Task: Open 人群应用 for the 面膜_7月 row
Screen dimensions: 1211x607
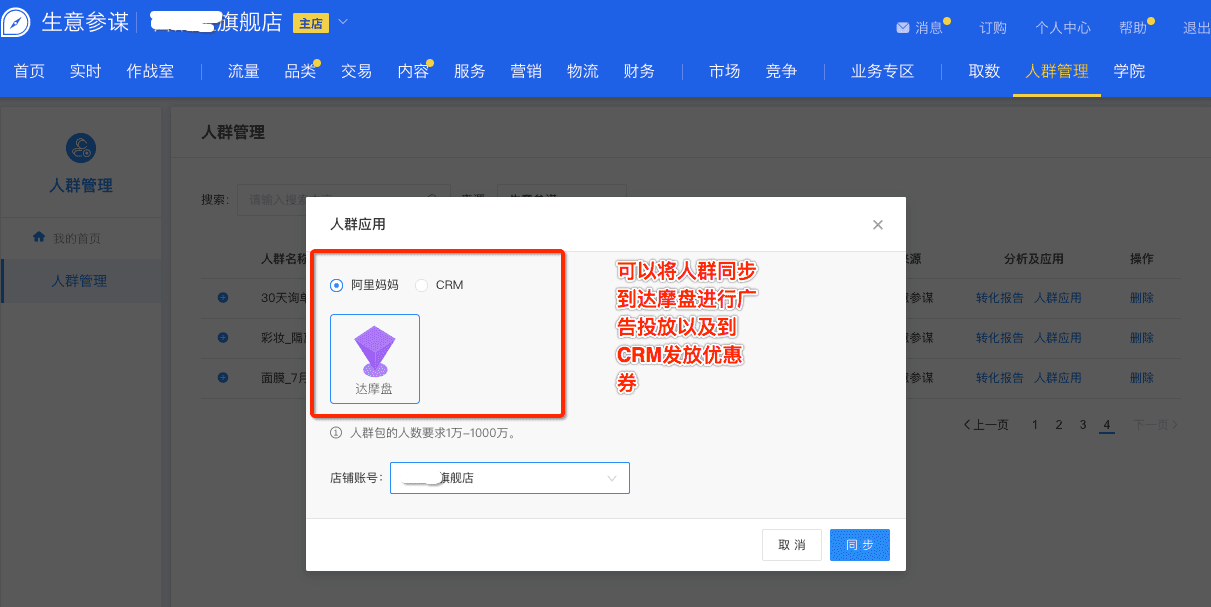Action: pos(1058,378)
